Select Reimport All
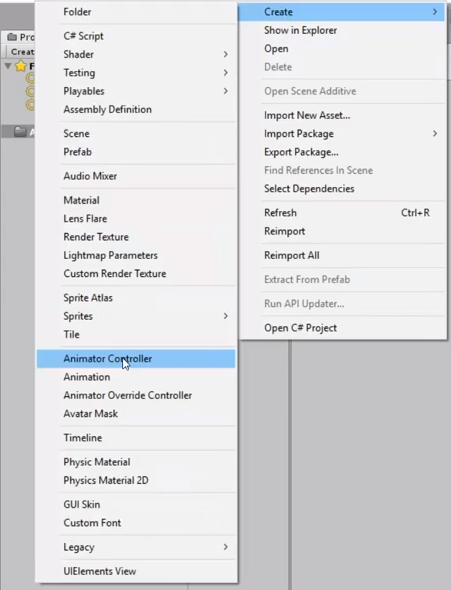 [342, 255]
